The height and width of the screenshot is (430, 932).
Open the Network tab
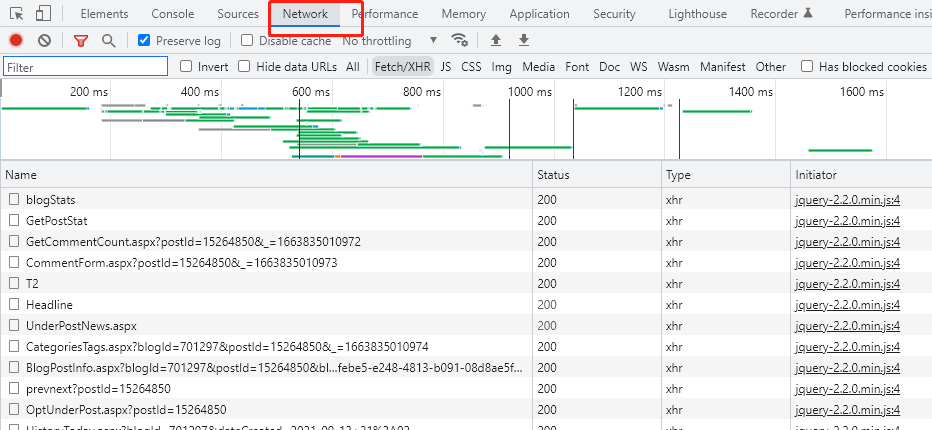pos(306,14)
